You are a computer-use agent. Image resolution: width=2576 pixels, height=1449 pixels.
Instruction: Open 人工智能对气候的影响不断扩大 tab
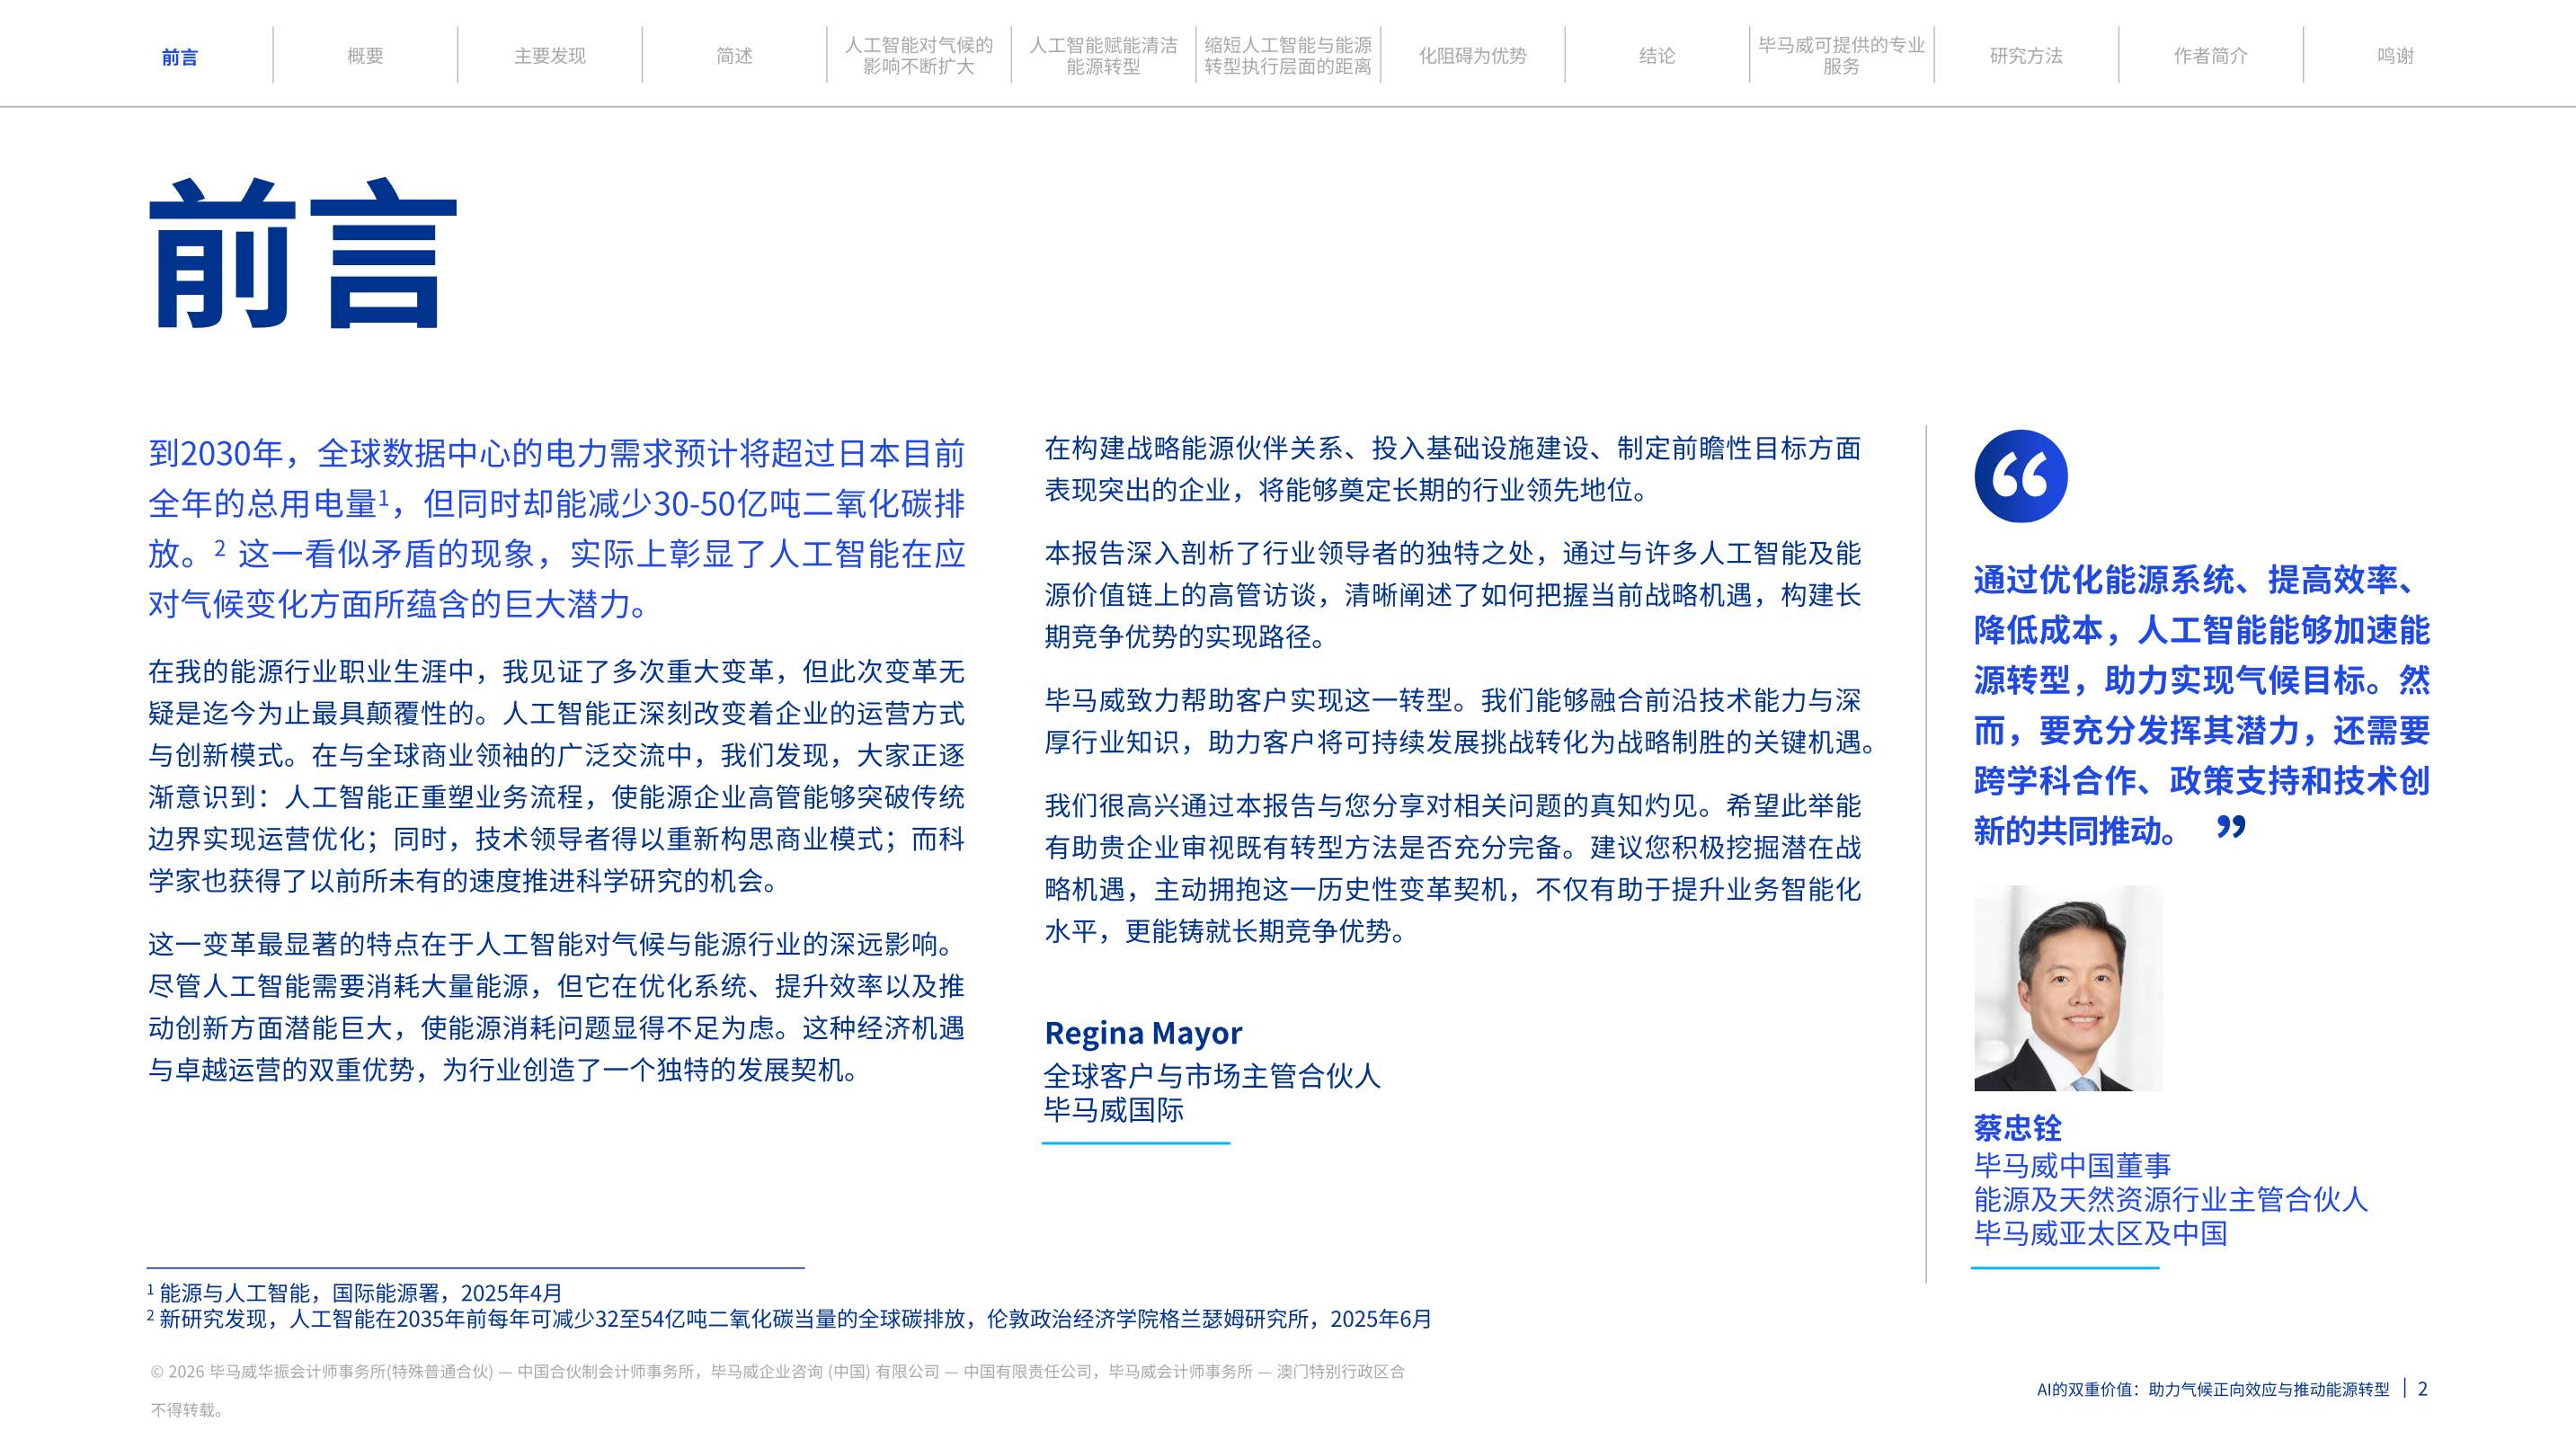click(919, 56)
